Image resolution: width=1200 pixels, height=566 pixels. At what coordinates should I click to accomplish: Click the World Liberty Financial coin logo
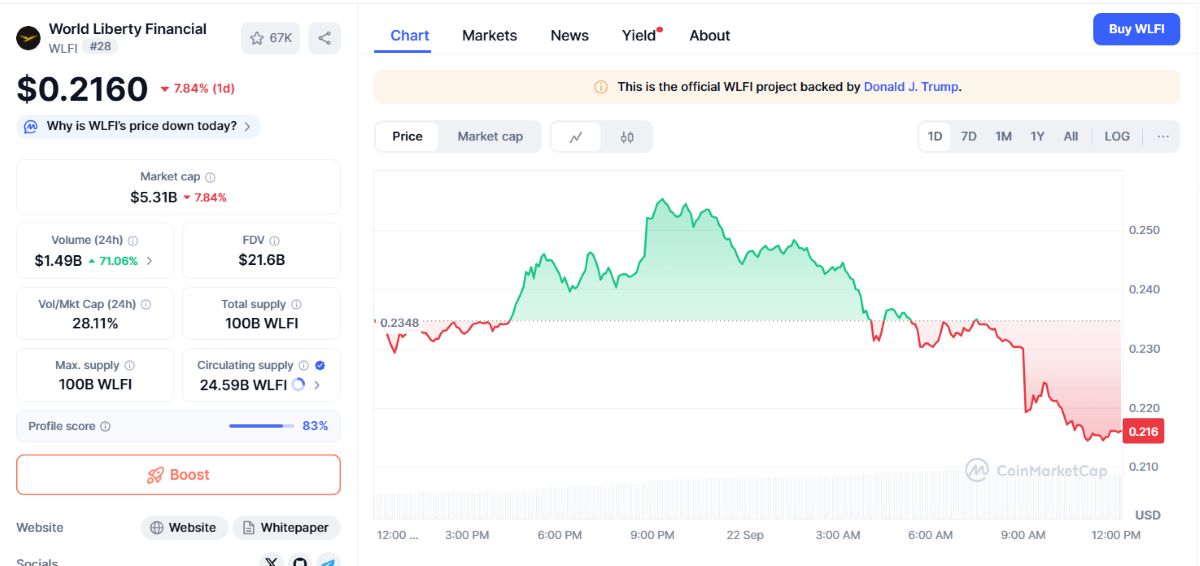click(28, 38)
